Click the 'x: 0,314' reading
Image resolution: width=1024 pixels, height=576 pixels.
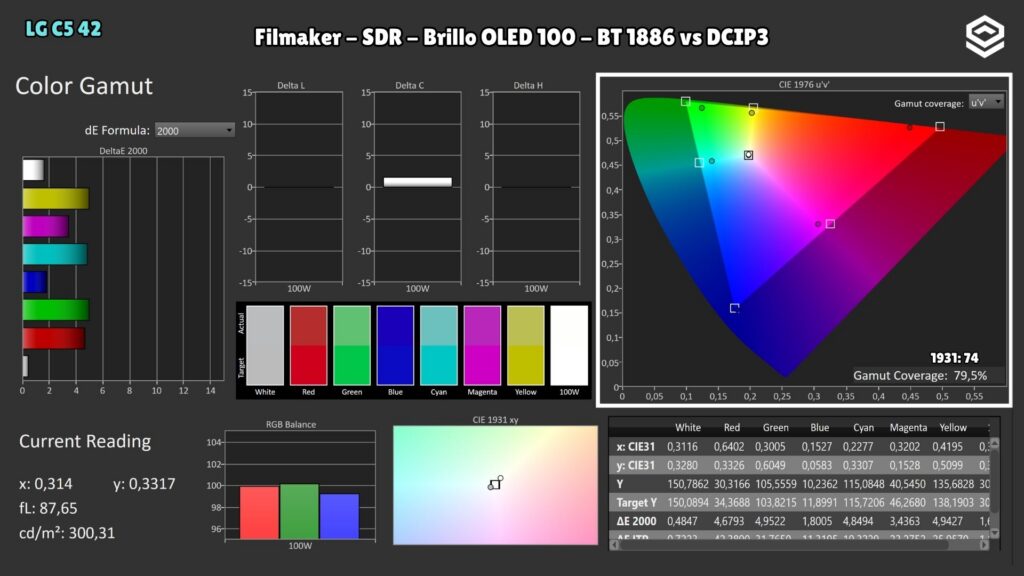tap(46, 484)
